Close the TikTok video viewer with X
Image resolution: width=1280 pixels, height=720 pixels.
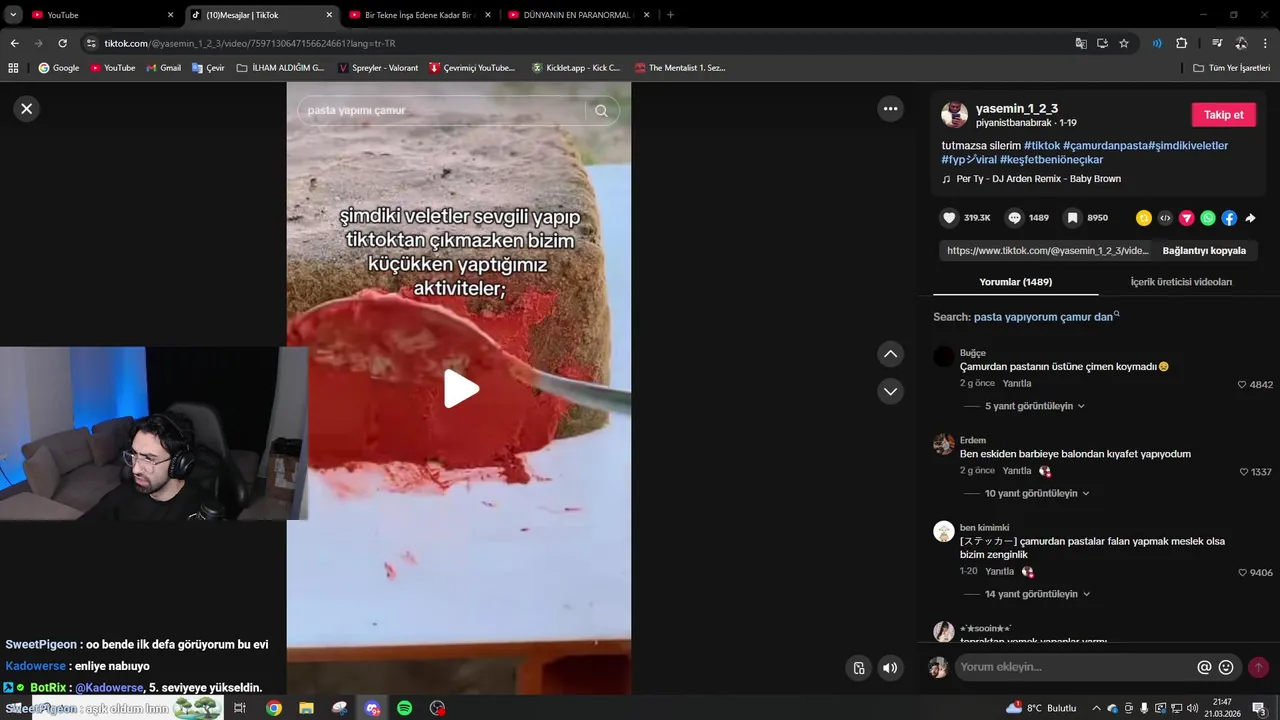[x=27, y=109]
